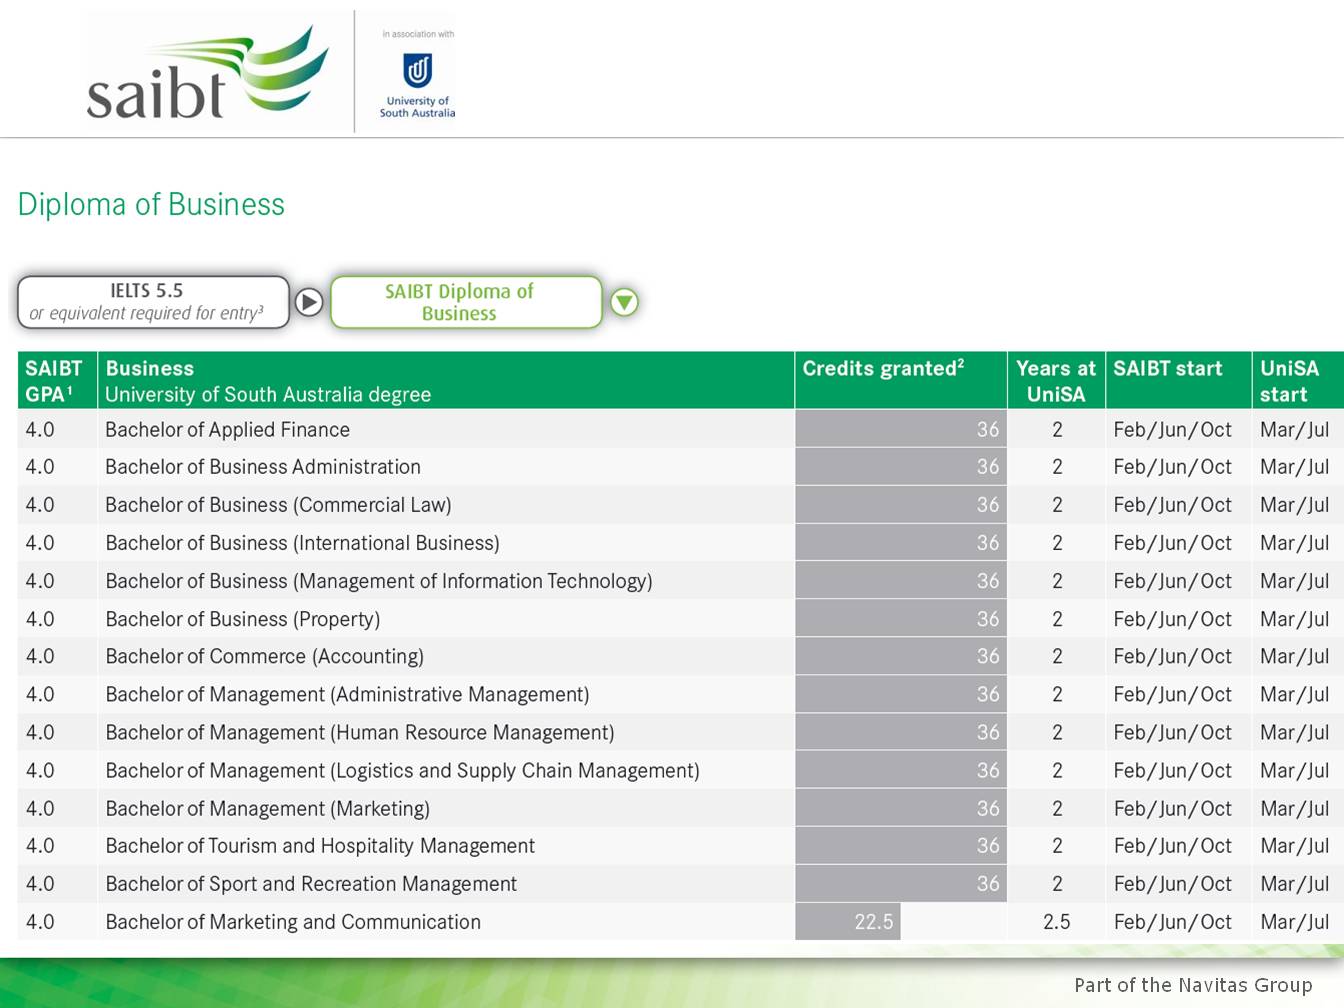Expand the green down-arrow beside SAIBT Diploma
This screenshot has width=1344, height=1008.
(x=624, y=302)
